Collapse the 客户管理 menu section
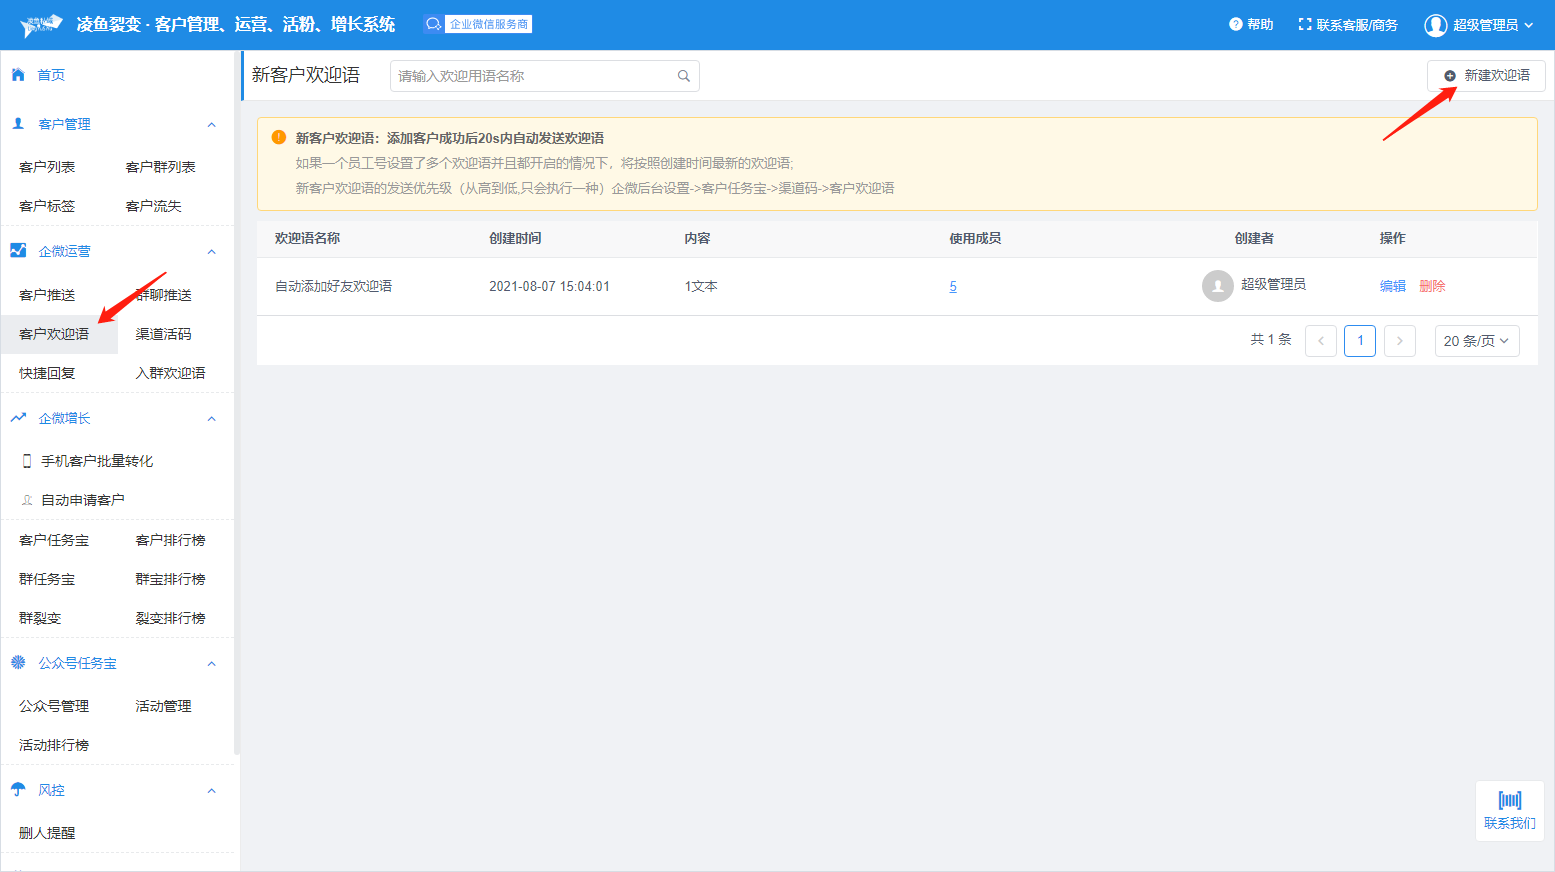This screenshot has height=872, width=1555. [x=211, y=125]
